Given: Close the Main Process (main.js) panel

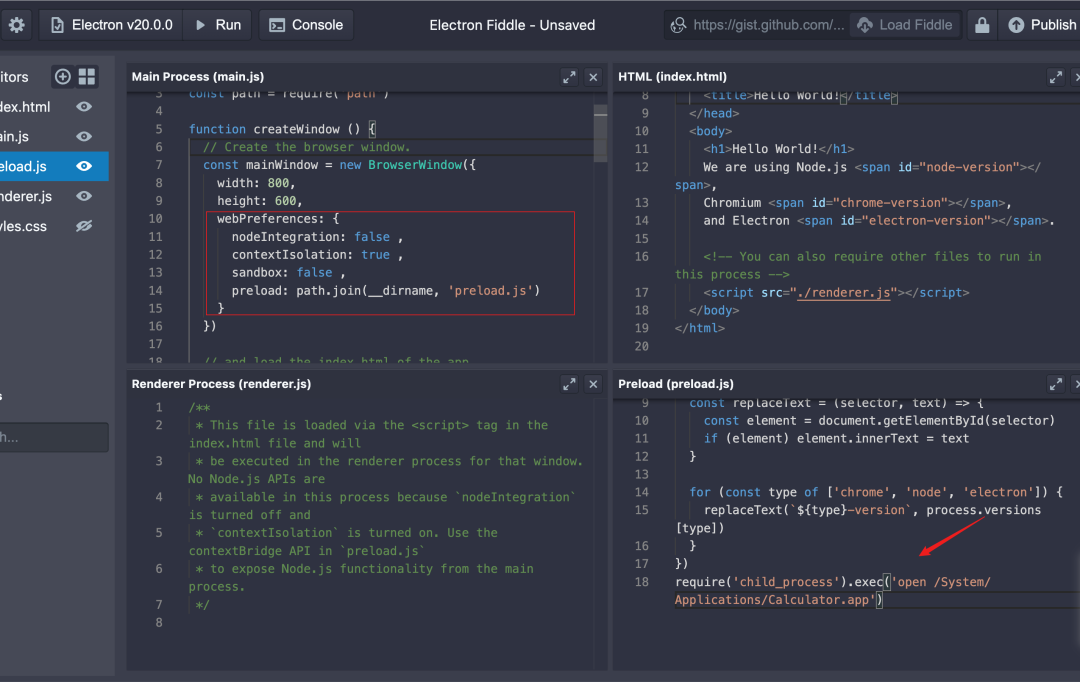Looking at the screenshot, I should coord(593,77).
